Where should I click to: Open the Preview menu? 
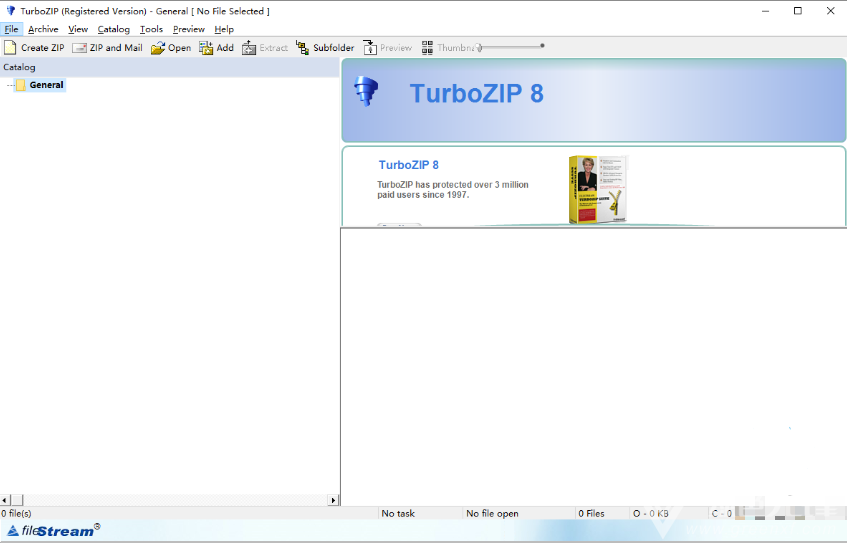pyautogui.click(x=189, y=29)
